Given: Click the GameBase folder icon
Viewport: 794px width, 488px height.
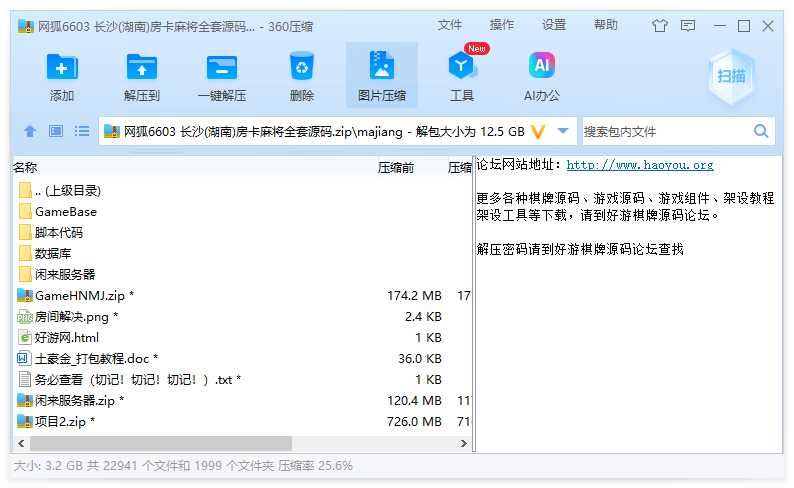Looking at the screenshot, I should click(25, 212).
